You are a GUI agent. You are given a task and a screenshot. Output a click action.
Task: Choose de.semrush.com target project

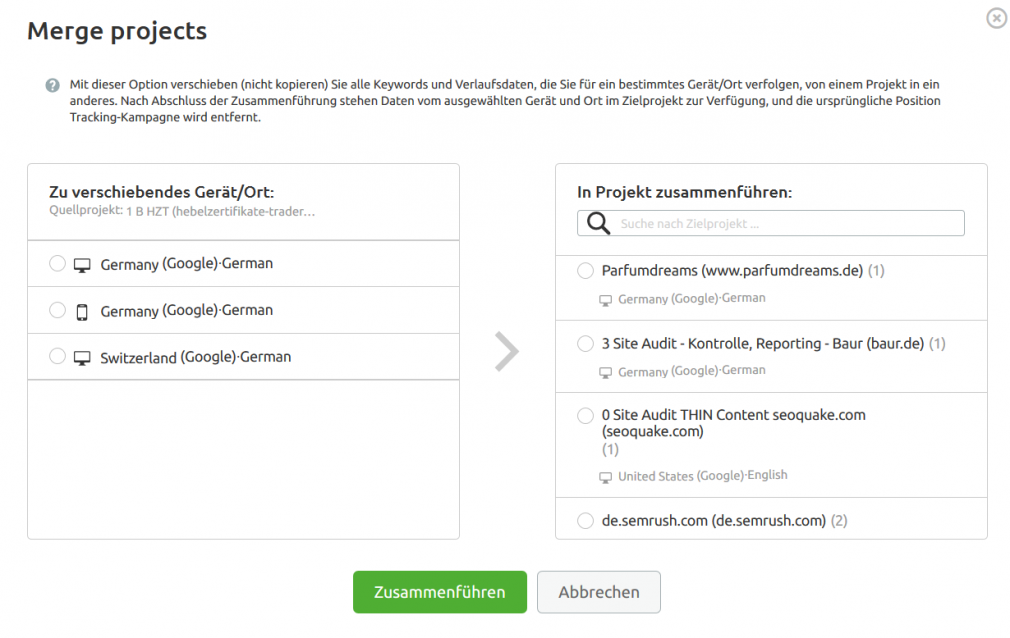586,521
